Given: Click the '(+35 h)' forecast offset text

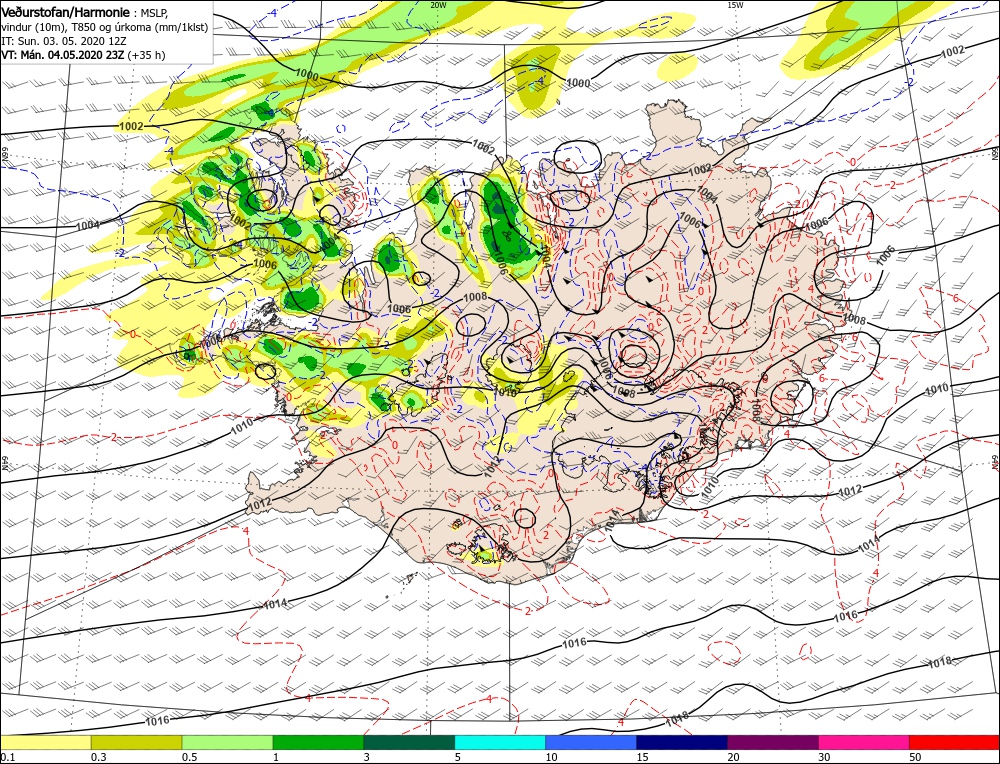Looking at the screenshot, I should coord(147,55).
